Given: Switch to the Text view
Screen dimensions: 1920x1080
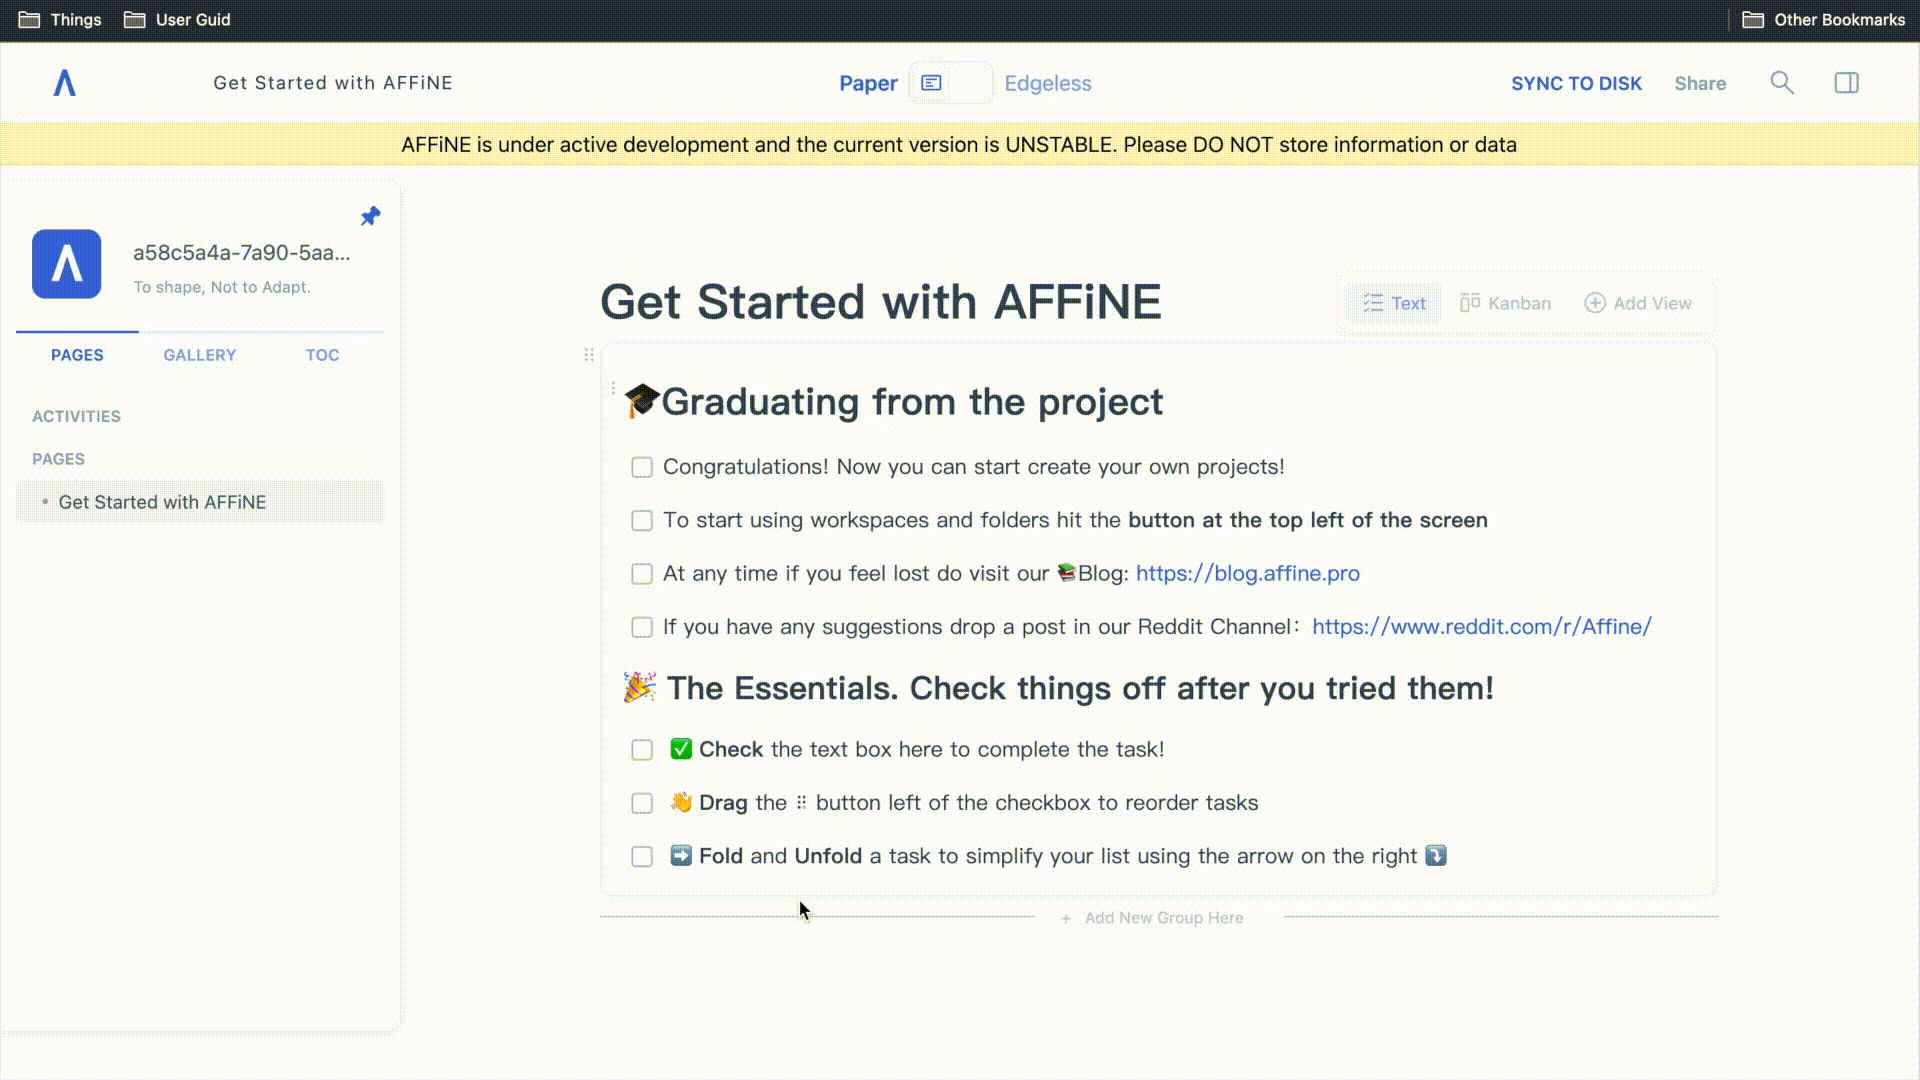Looking at the screenshot, I should click(x=1394, y=303).
